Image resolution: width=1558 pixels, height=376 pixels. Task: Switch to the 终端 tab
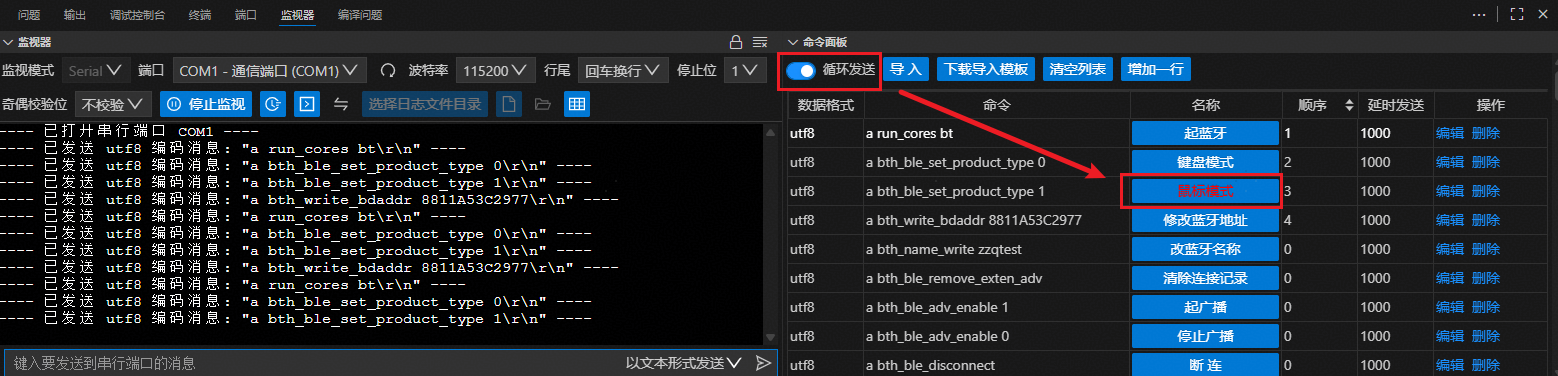(x=200, y=15)
